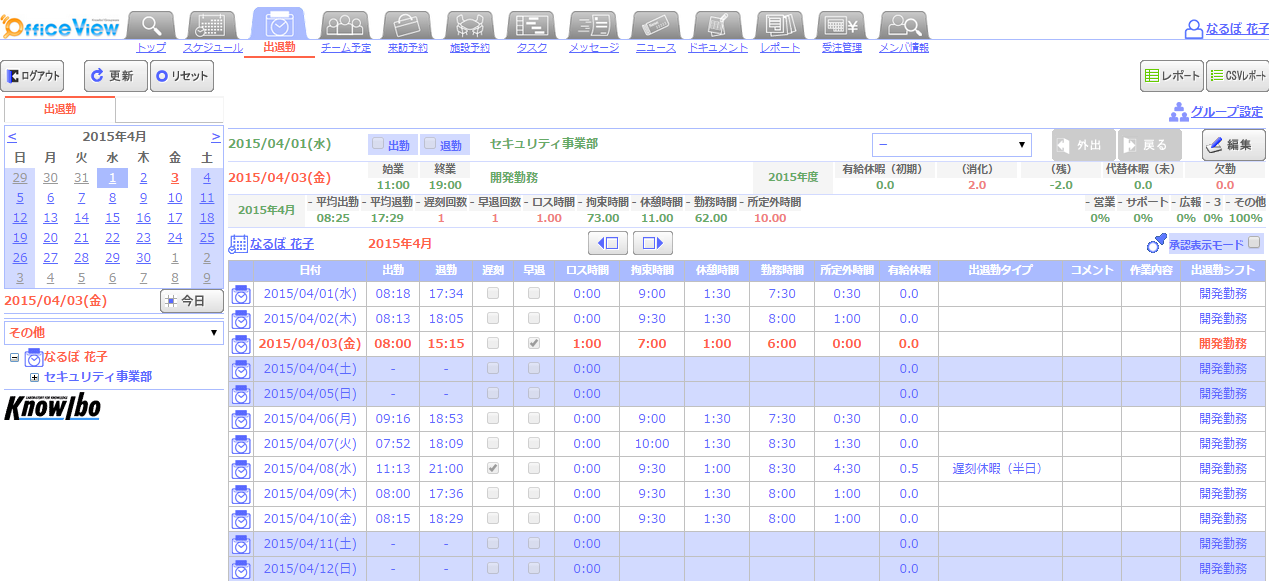The width and height of the screenshot is (1269, 581).
Task: Open the 施設予約 meeting room icon
Action: point(469,24)
